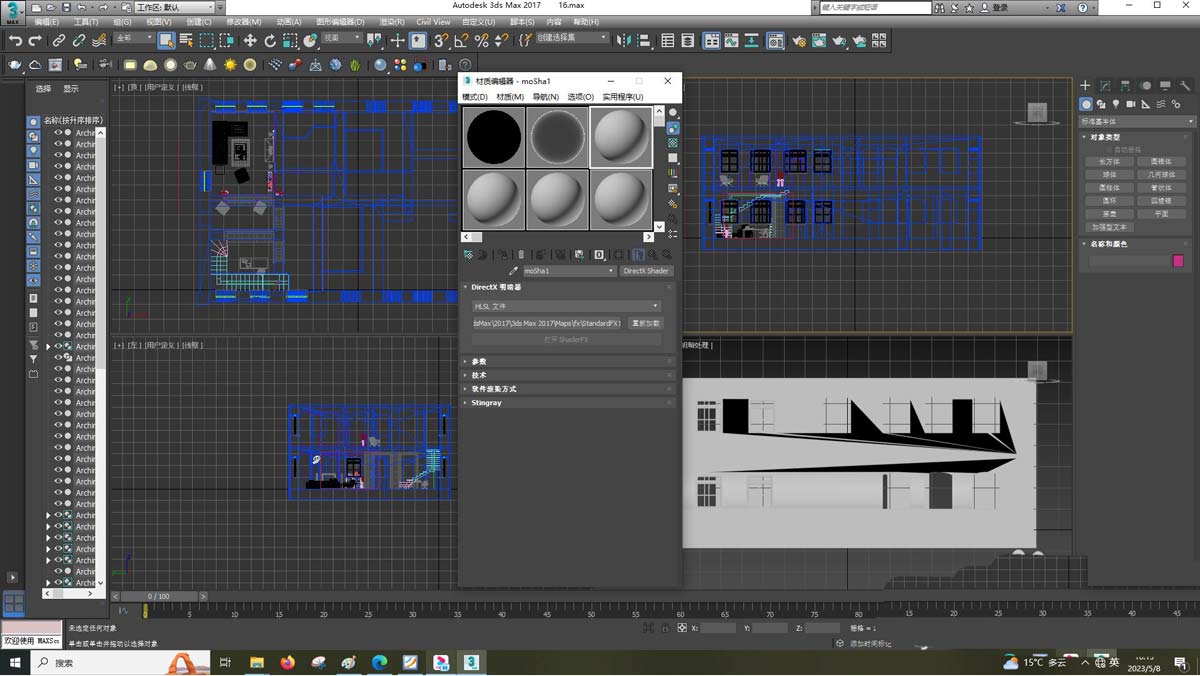The image size is (1200, 676).
Task: Open the HLSL 文件 dropdown
Action: coord(566,306)
